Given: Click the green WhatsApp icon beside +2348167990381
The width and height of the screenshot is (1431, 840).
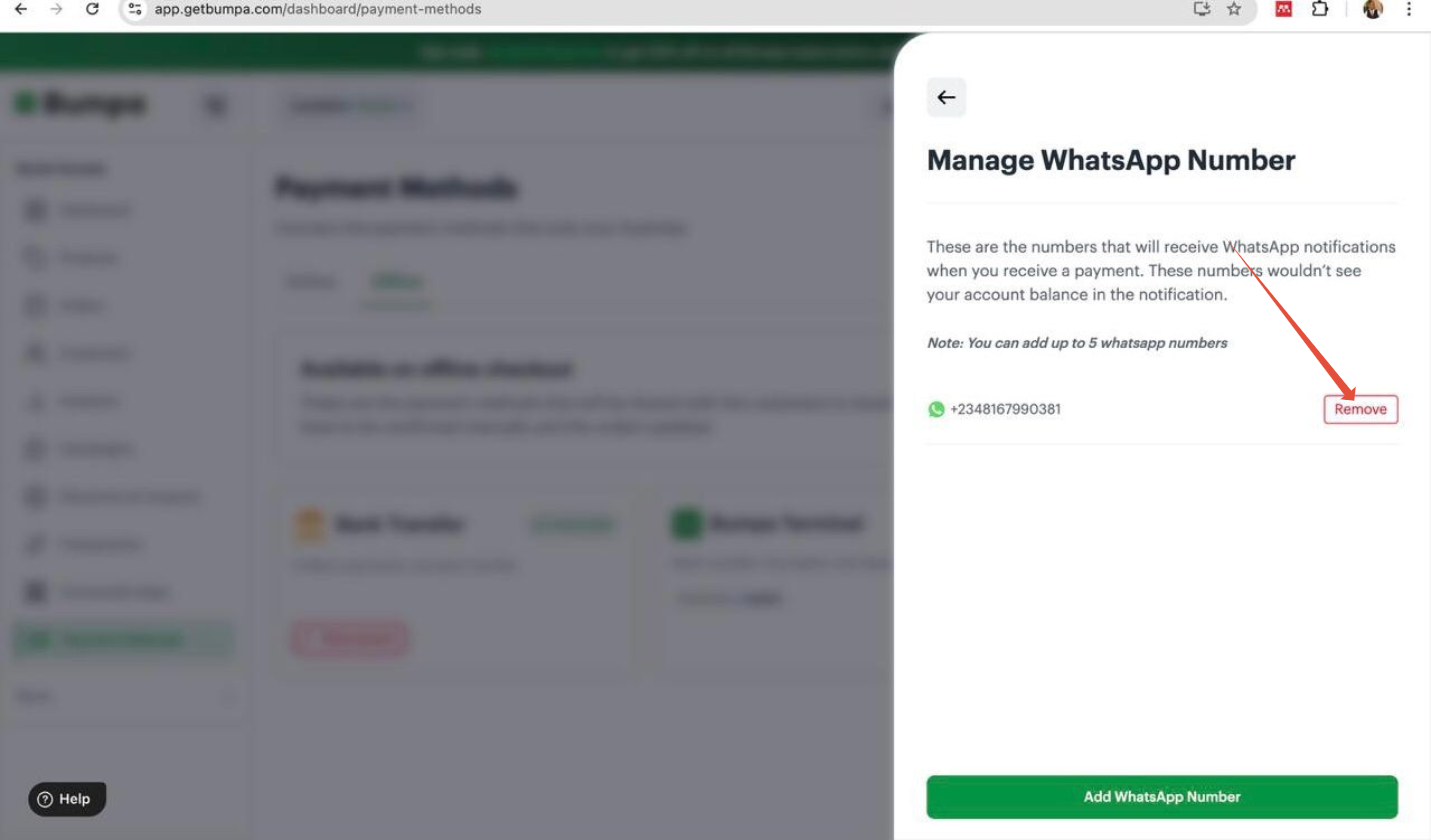Looking at the screenshot, I should (936, 409).
